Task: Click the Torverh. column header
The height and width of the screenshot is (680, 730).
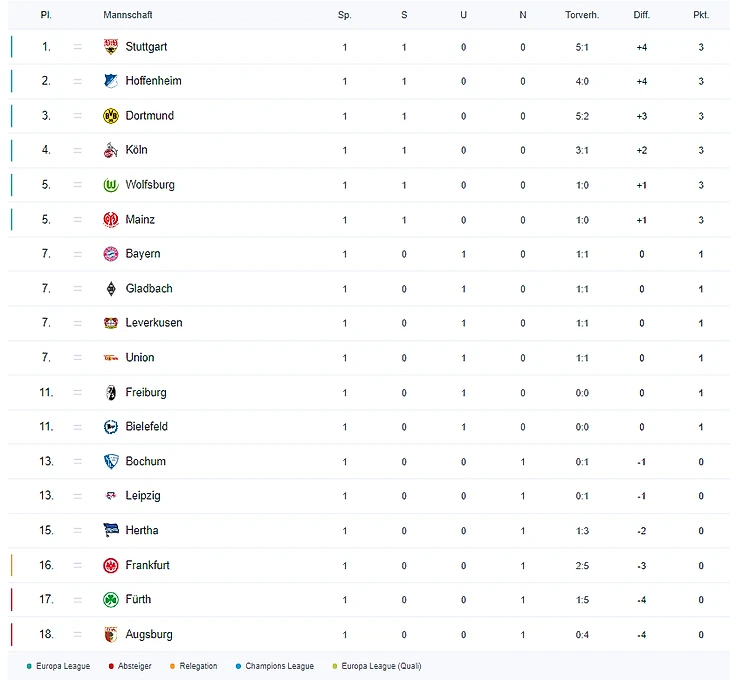Action: [x=582, y=15]
